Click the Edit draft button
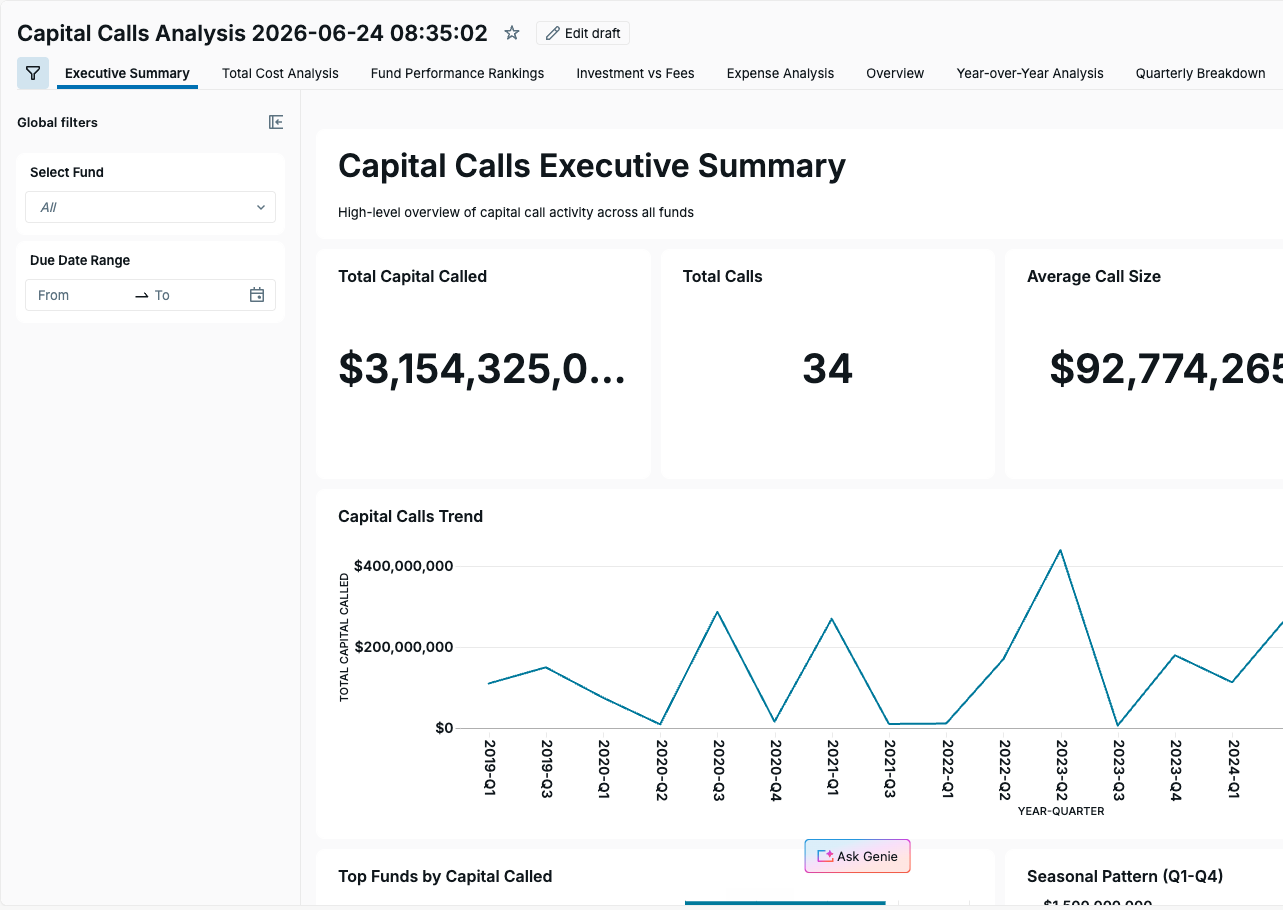1283x910 pixels. point(583,33)
